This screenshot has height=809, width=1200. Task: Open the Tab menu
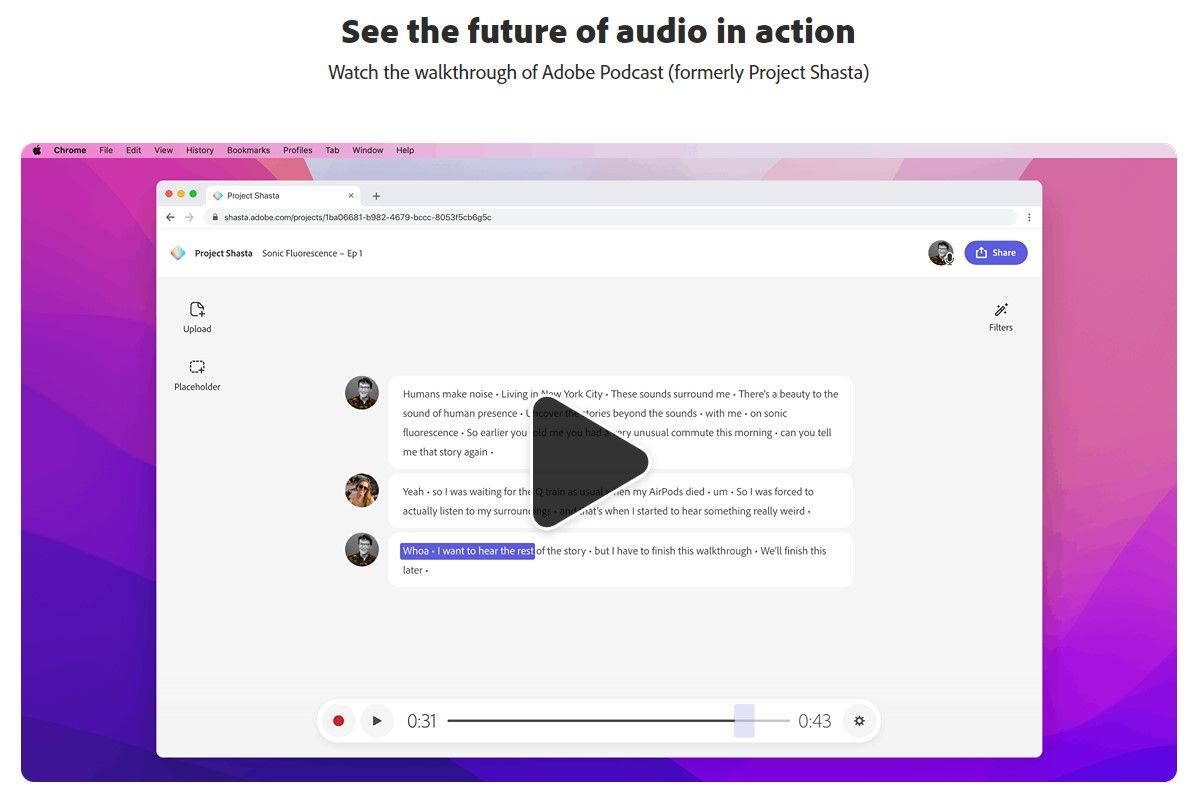[332, 150]
